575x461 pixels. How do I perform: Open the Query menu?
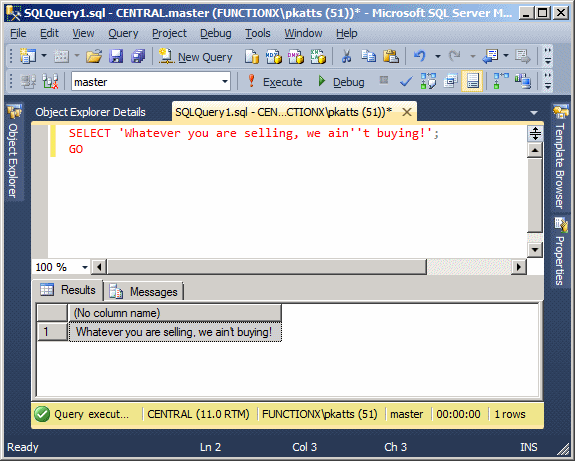[123, 33]
